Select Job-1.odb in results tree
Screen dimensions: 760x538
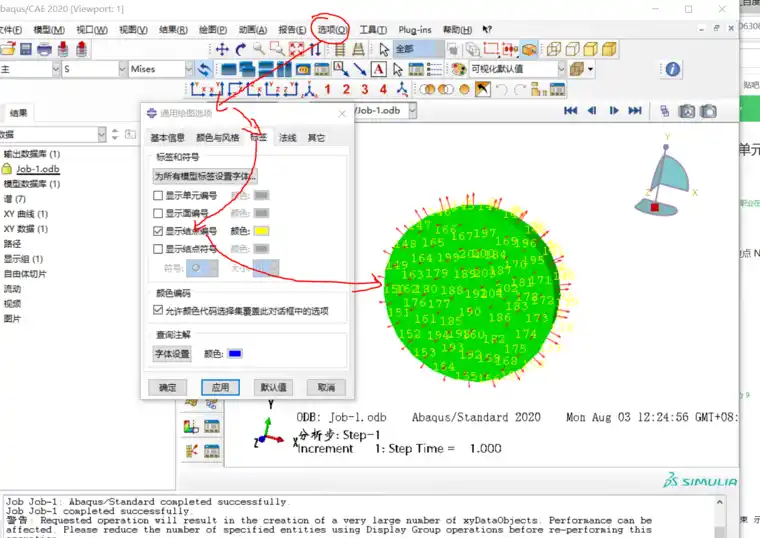pyautogui.click(x=38, y=169)
